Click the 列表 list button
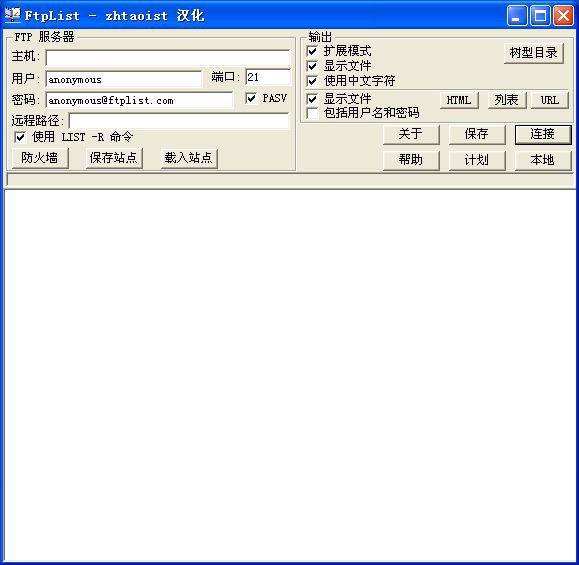 (507, 100)
